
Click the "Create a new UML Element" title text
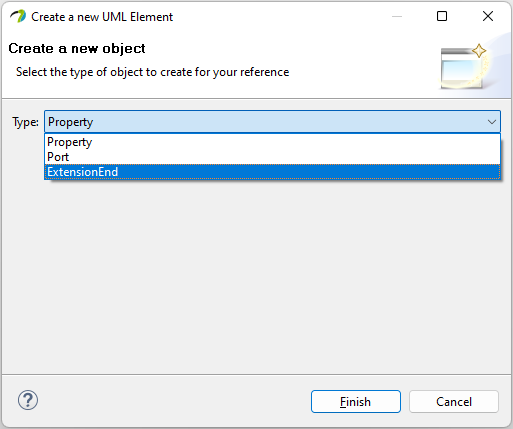[x=102, y=17]
